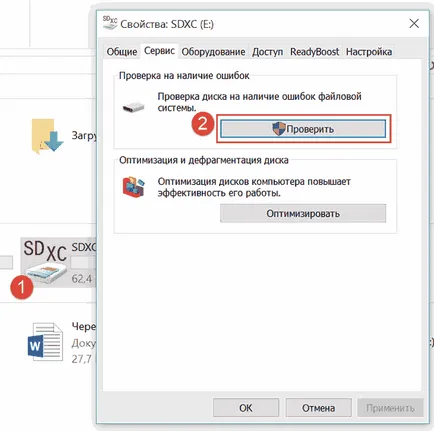Click the shield icon on Проверить button
The image size is (434, 431).
coord(279,129)
